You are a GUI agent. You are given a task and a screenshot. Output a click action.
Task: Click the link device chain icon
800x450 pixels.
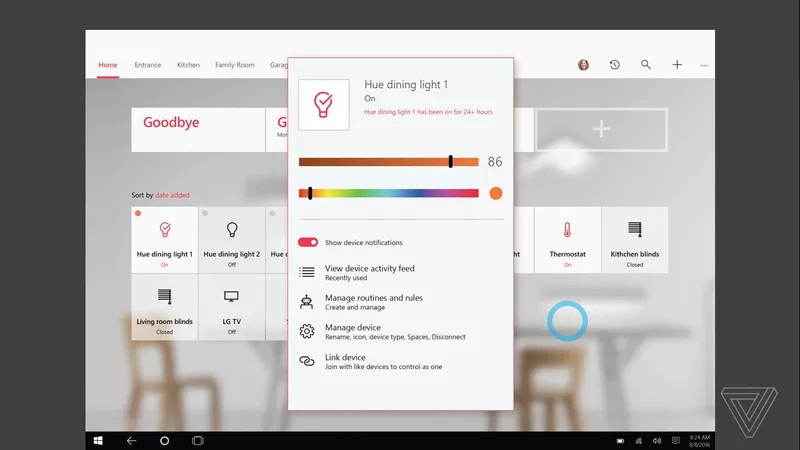[x=307, y=361]
